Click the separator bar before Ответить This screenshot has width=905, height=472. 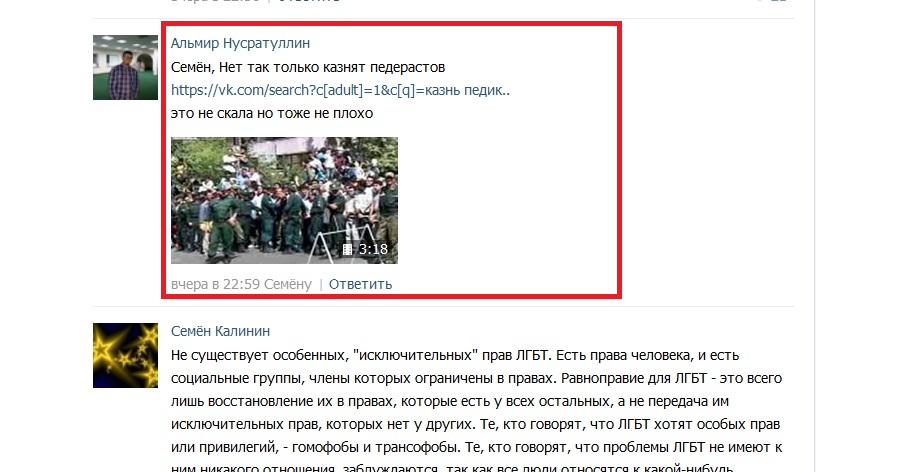pos(321,284)
